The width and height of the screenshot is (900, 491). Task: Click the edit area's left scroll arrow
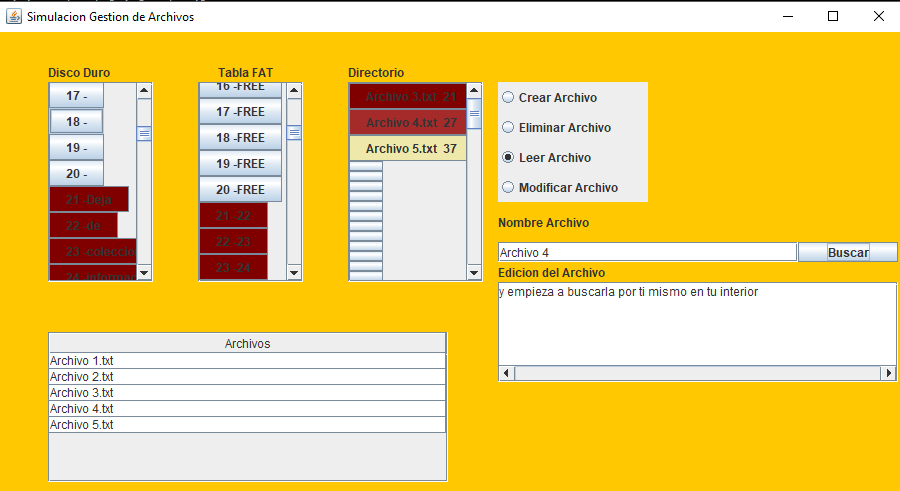click(x=506, y=373)
